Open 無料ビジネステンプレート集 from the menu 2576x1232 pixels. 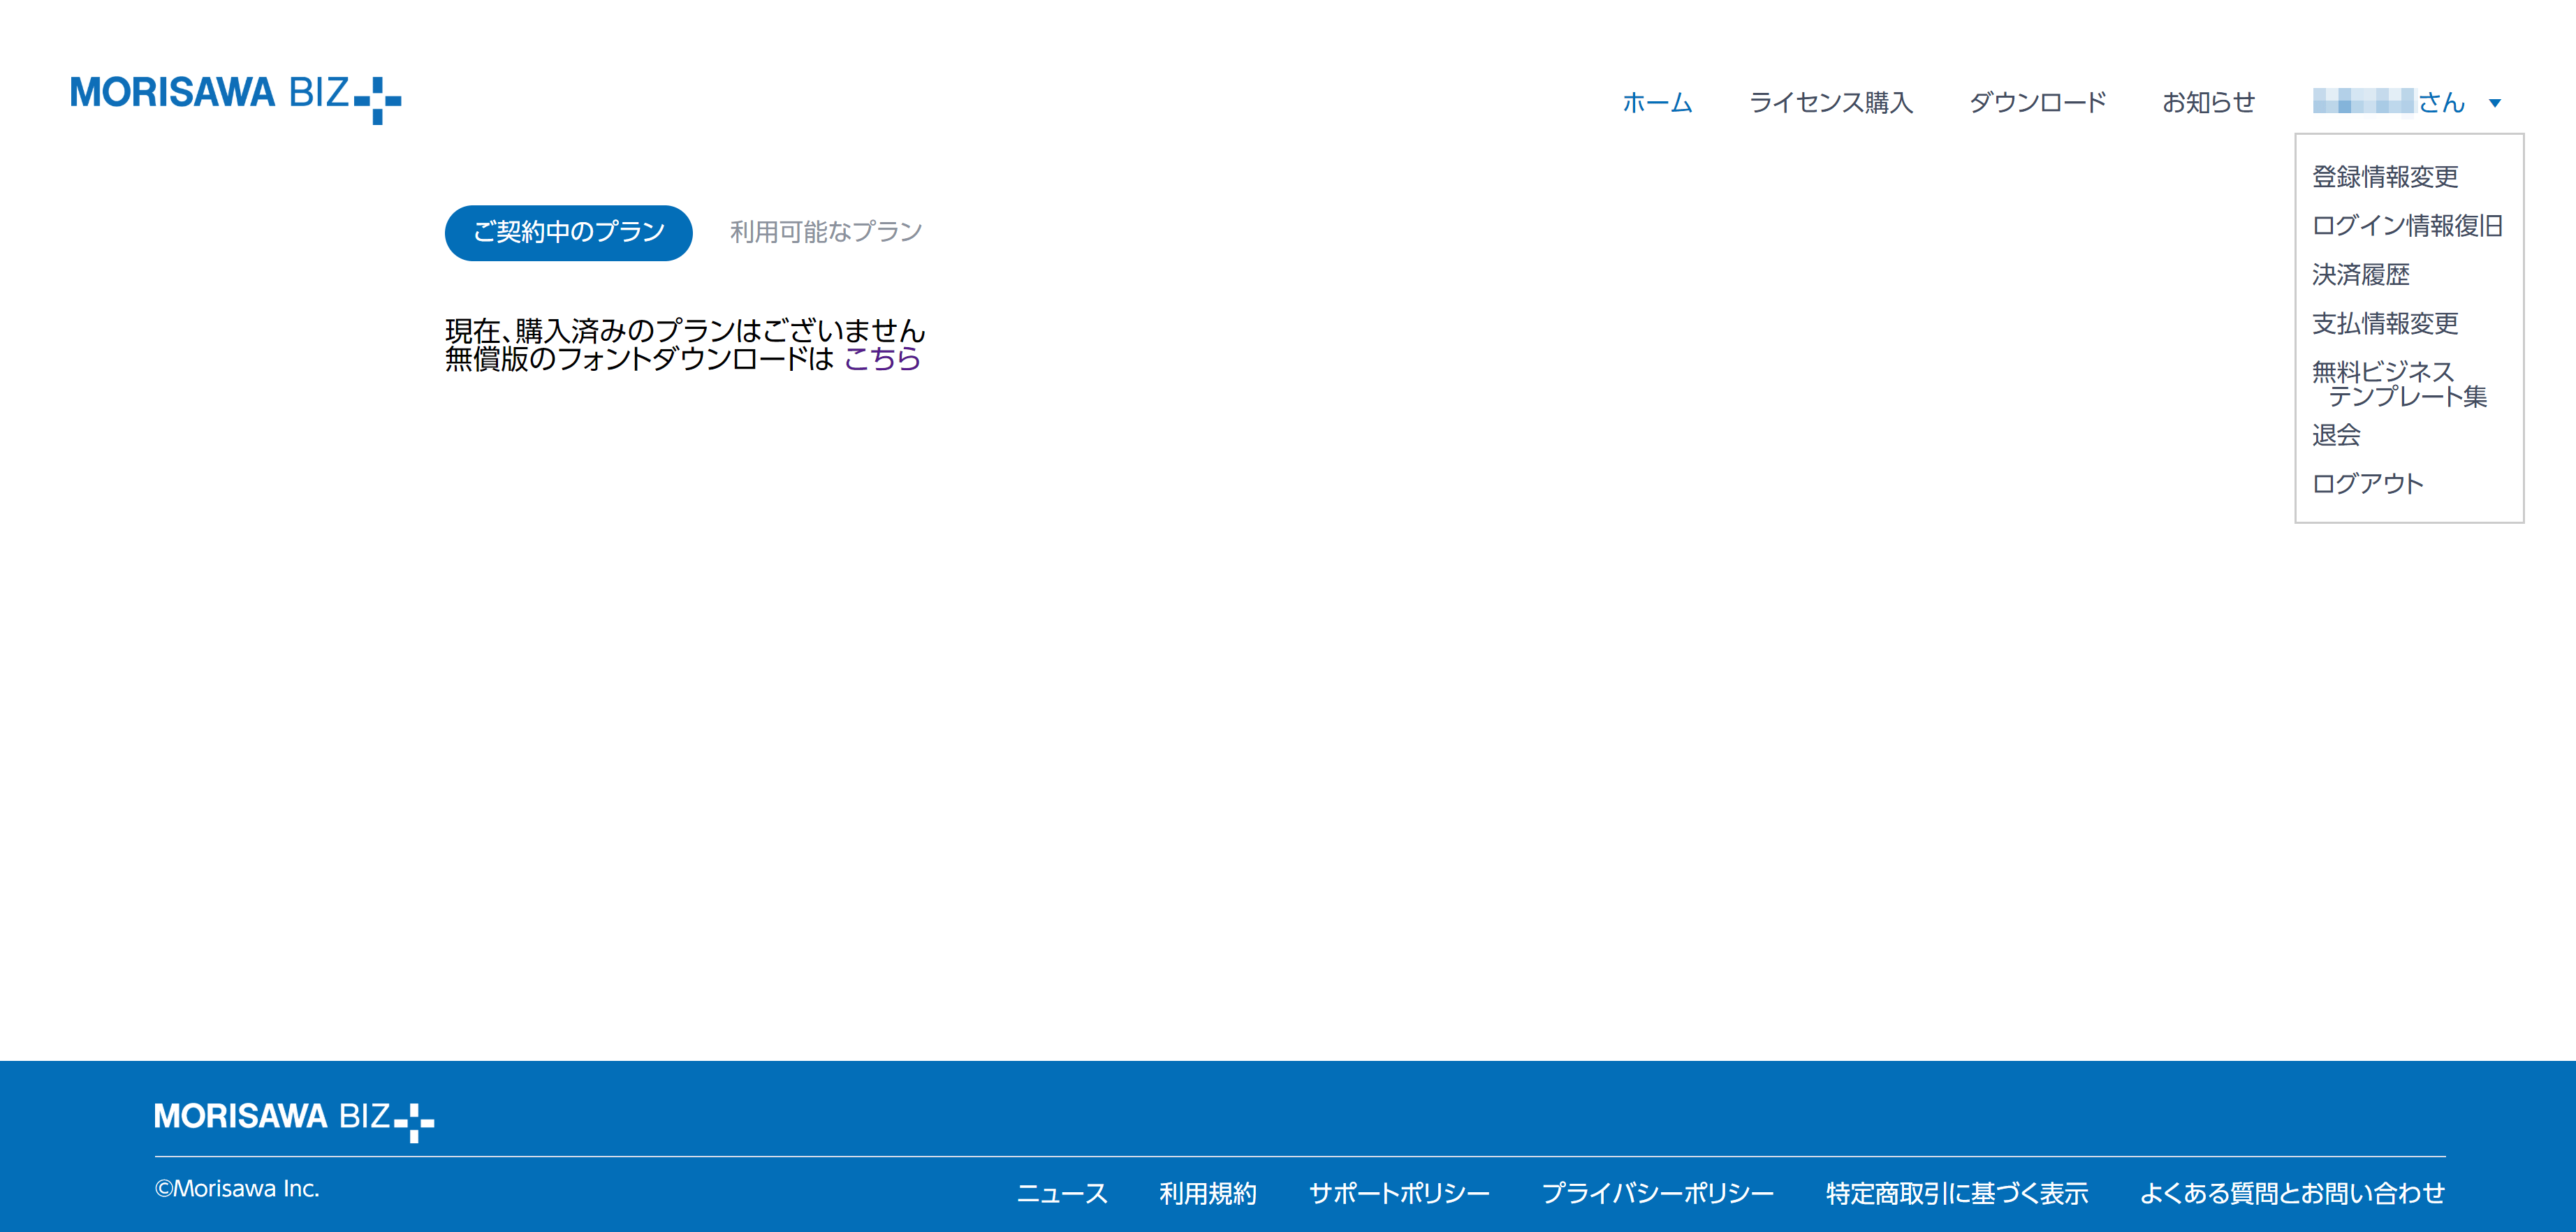point(2399,384)
